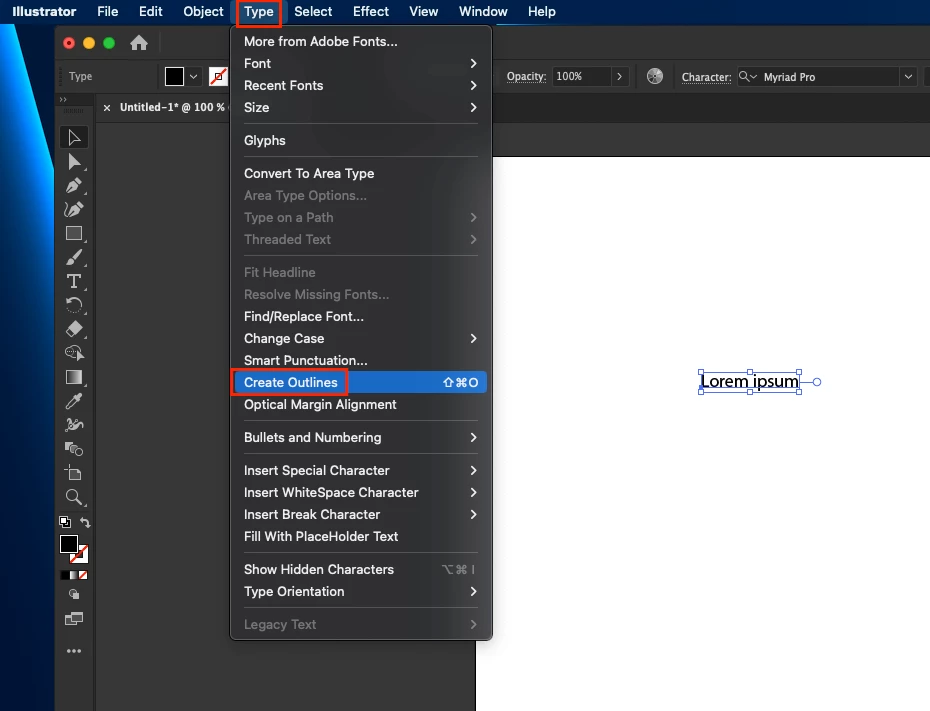The image size is (930, 711).
Task: Click the Character label link
Action: (706, 77)
